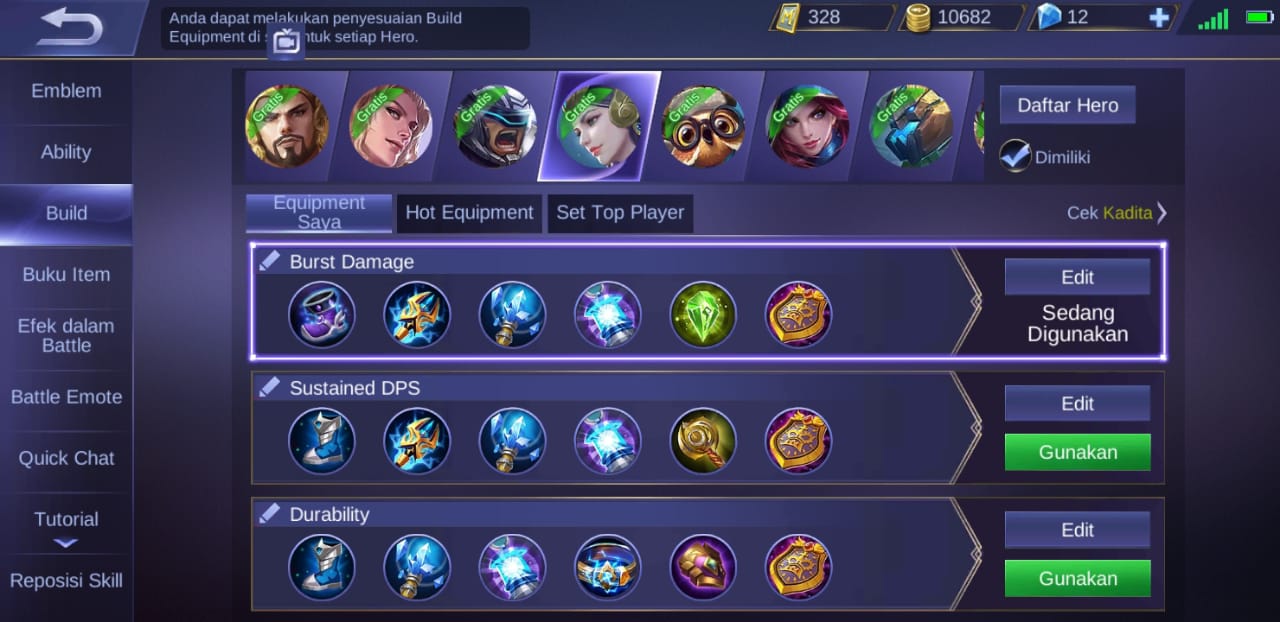Select the owl hero portrait with goggles
The height and width of the screenshot is (622, 1280).
pos(703,126)
